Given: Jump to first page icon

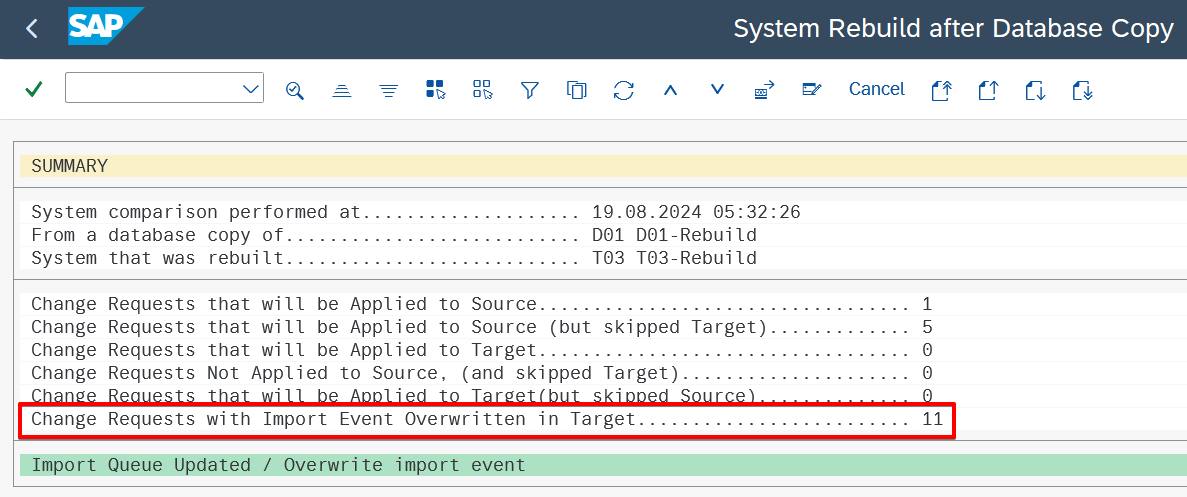Looking at the screenshot, I should pyautogui.click(x=941, y=90).
